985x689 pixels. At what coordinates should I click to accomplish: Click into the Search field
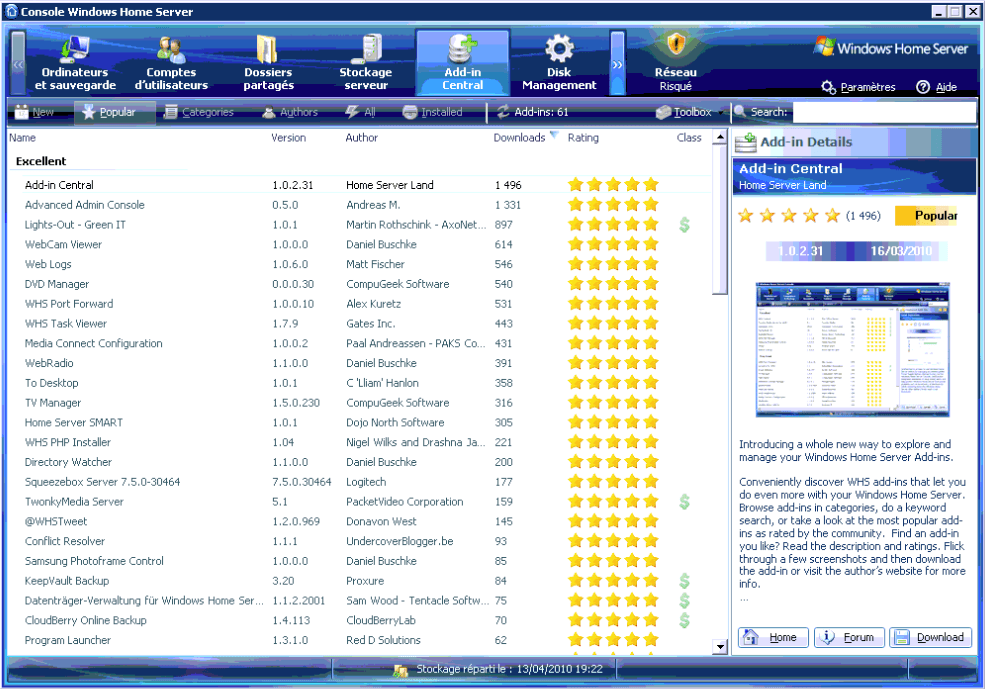coord(884,112)
